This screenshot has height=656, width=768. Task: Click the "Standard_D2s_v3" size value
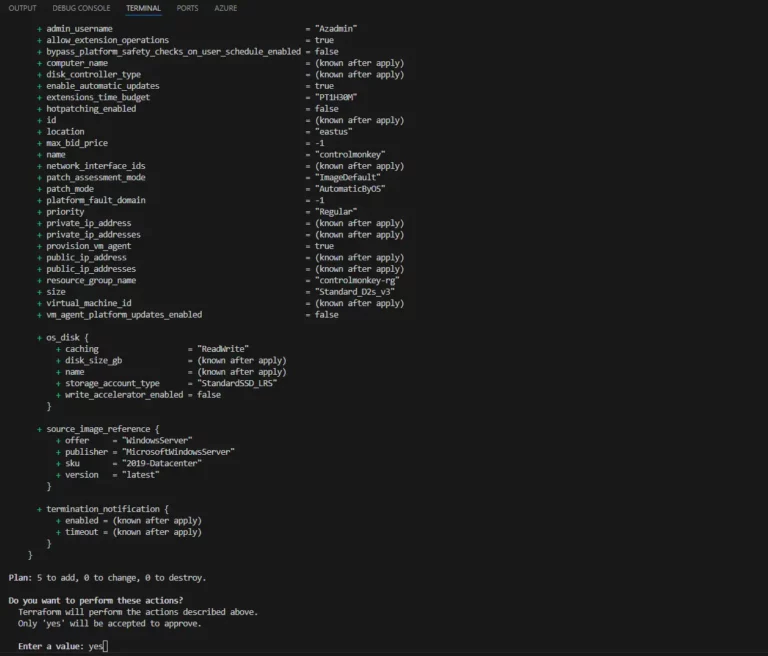coord(355,292)
